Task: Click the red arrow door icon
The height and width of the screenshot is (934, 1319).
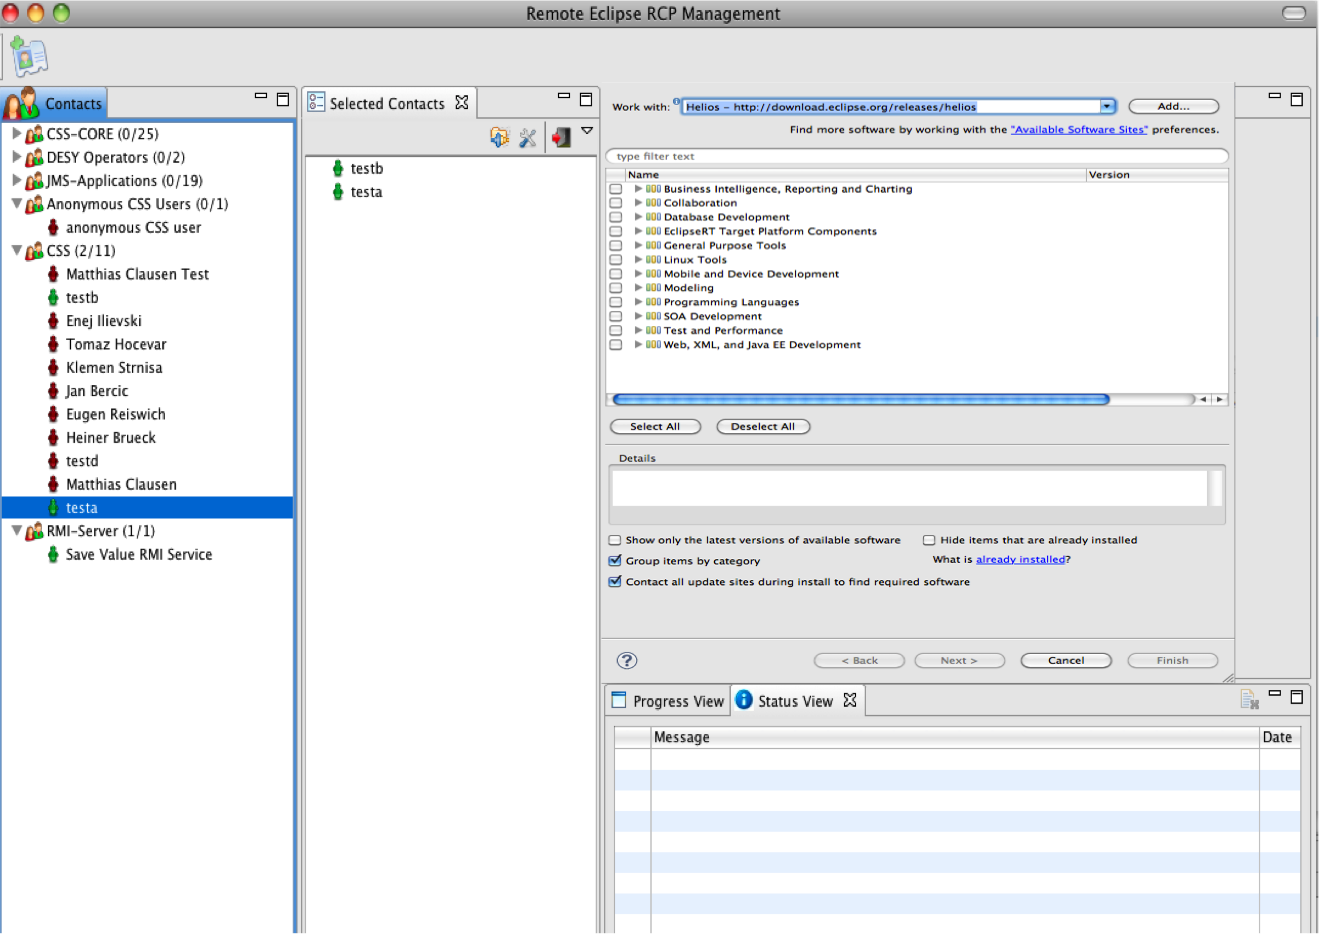Action: (x=561, y=137)
